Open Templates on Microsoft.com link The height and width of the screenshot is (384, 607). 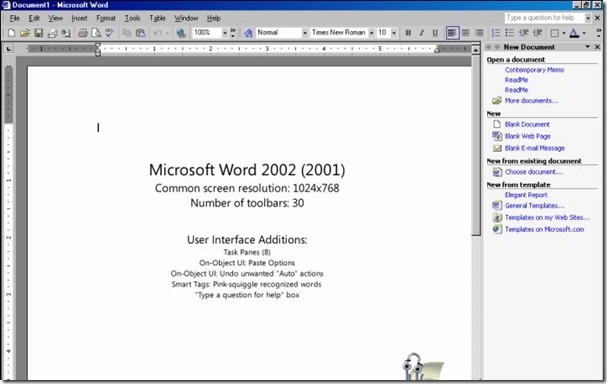pos(544,229)
